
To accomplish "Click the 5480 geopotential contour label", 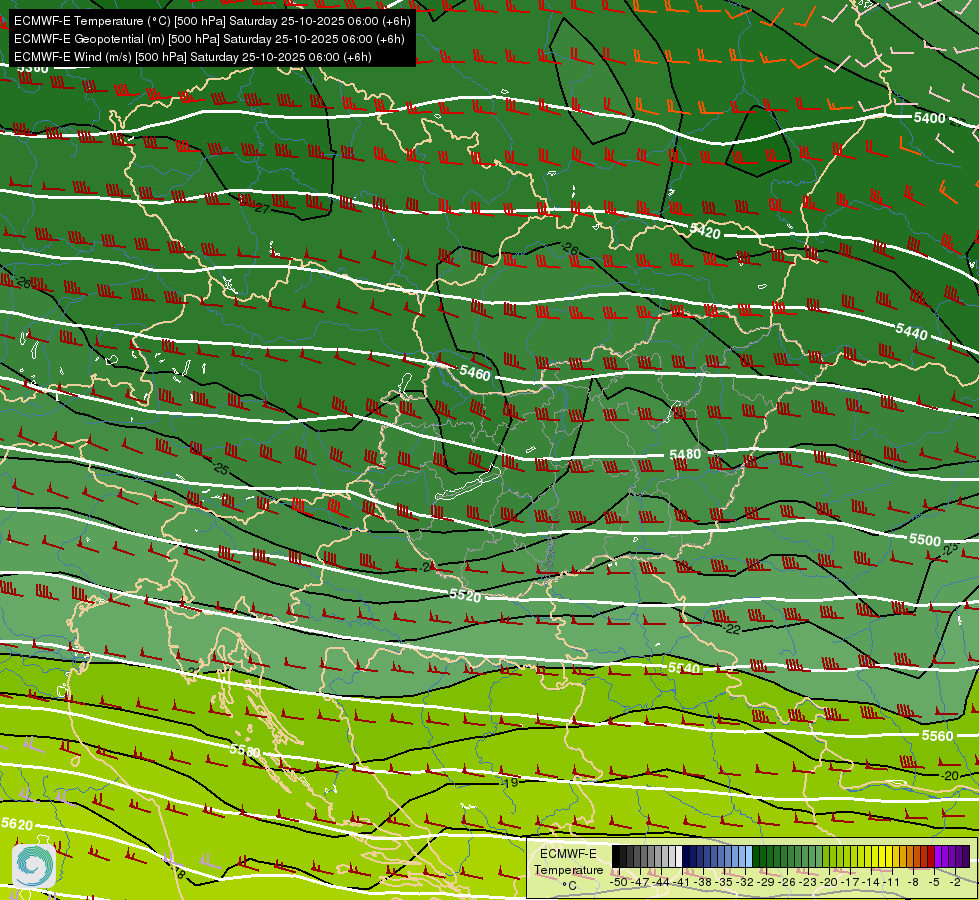I will 685,454.
